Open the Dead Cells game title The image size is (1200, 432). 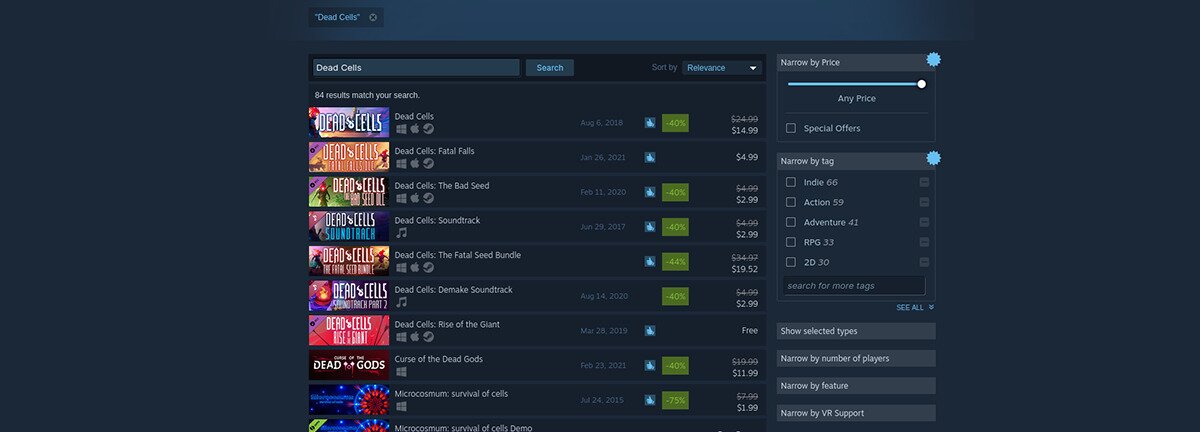point(414,116)
